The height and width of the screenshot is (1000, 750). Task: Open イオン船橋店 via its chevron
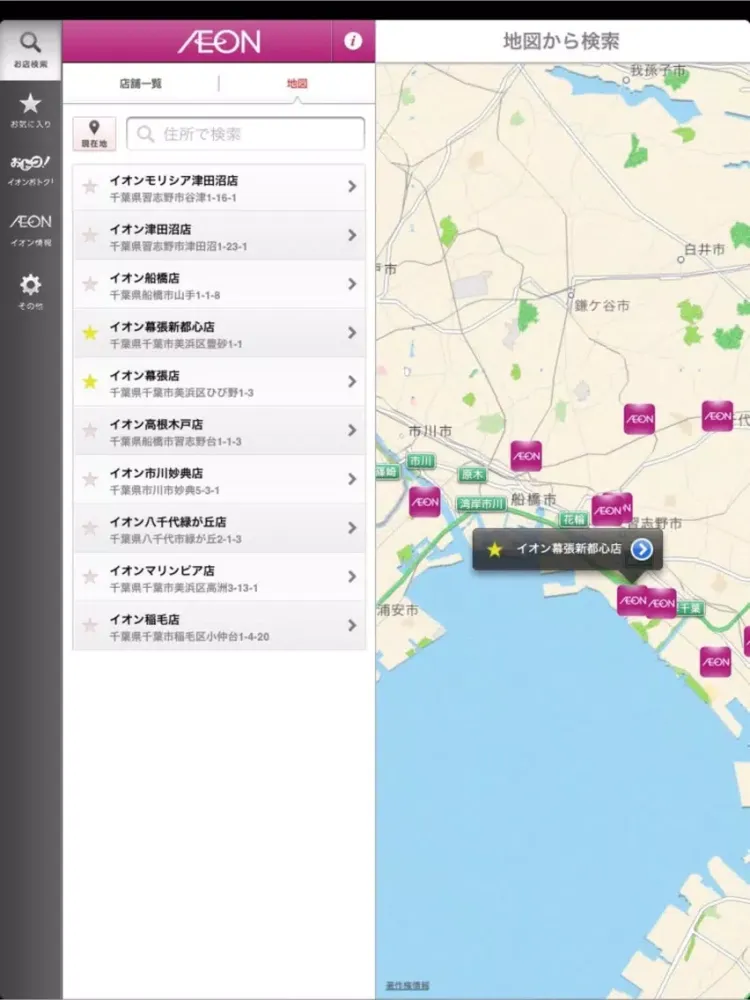click(352, 284)
